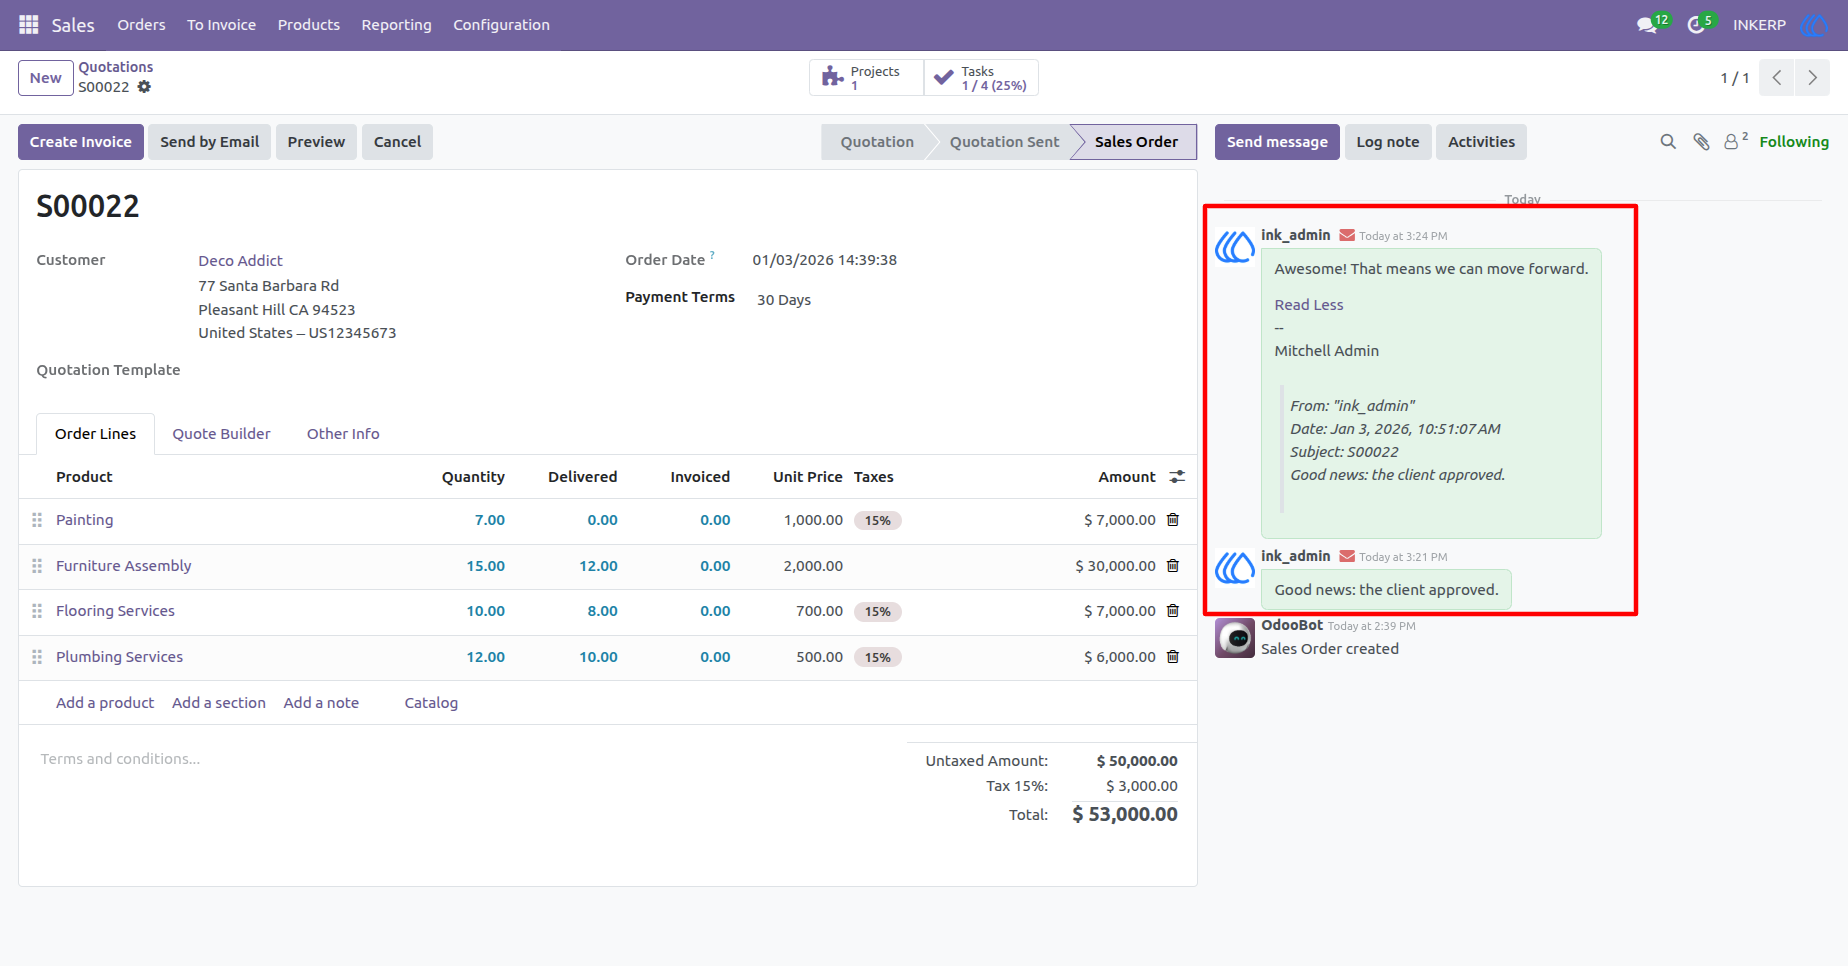Click the Payment Terms 30 Days field
Image resolution: width=1848 pixels, height=966 pixels.
pyautogui.click(x=784, y=300)
